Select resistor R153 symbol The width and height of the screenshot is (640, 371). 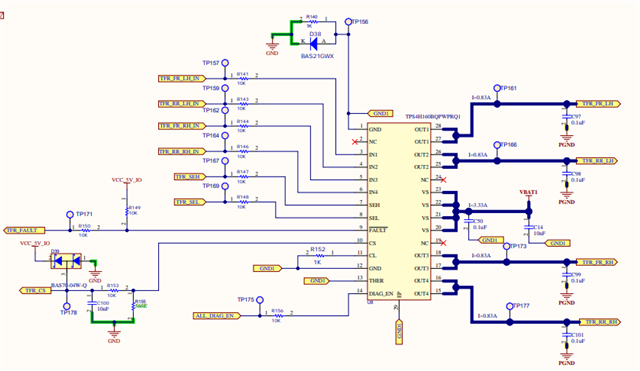(114, 291)
